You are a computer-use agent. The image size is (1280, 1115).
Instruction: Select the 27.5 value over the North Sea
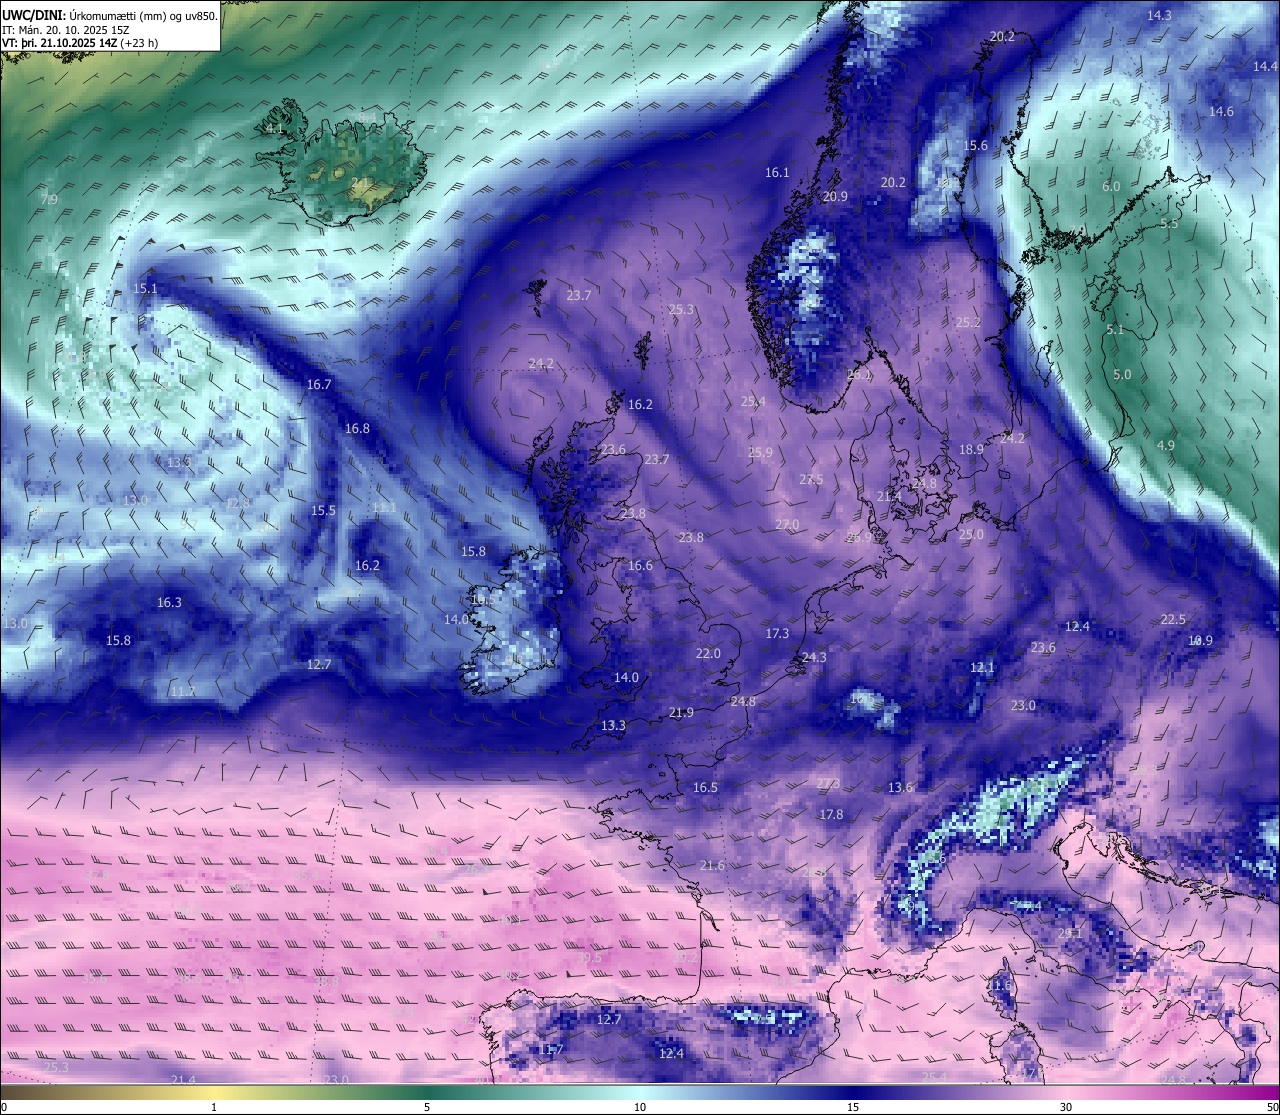811,479
